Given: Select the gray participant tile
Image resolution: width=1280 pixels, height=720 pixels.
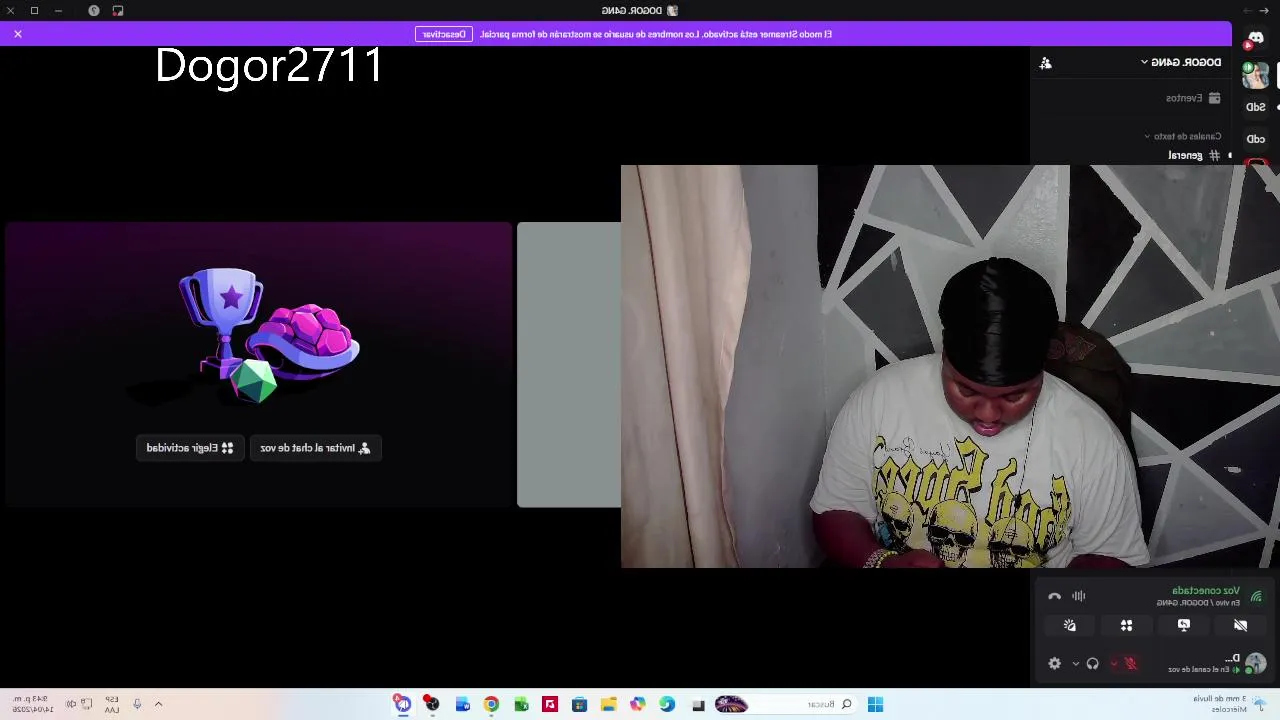Looking at the screenshot, I should 568,365.
